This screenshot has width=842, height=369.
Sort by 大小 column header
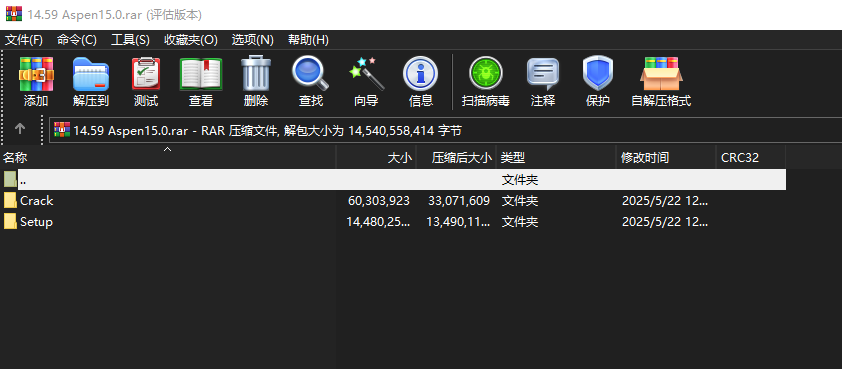(376, 157)
